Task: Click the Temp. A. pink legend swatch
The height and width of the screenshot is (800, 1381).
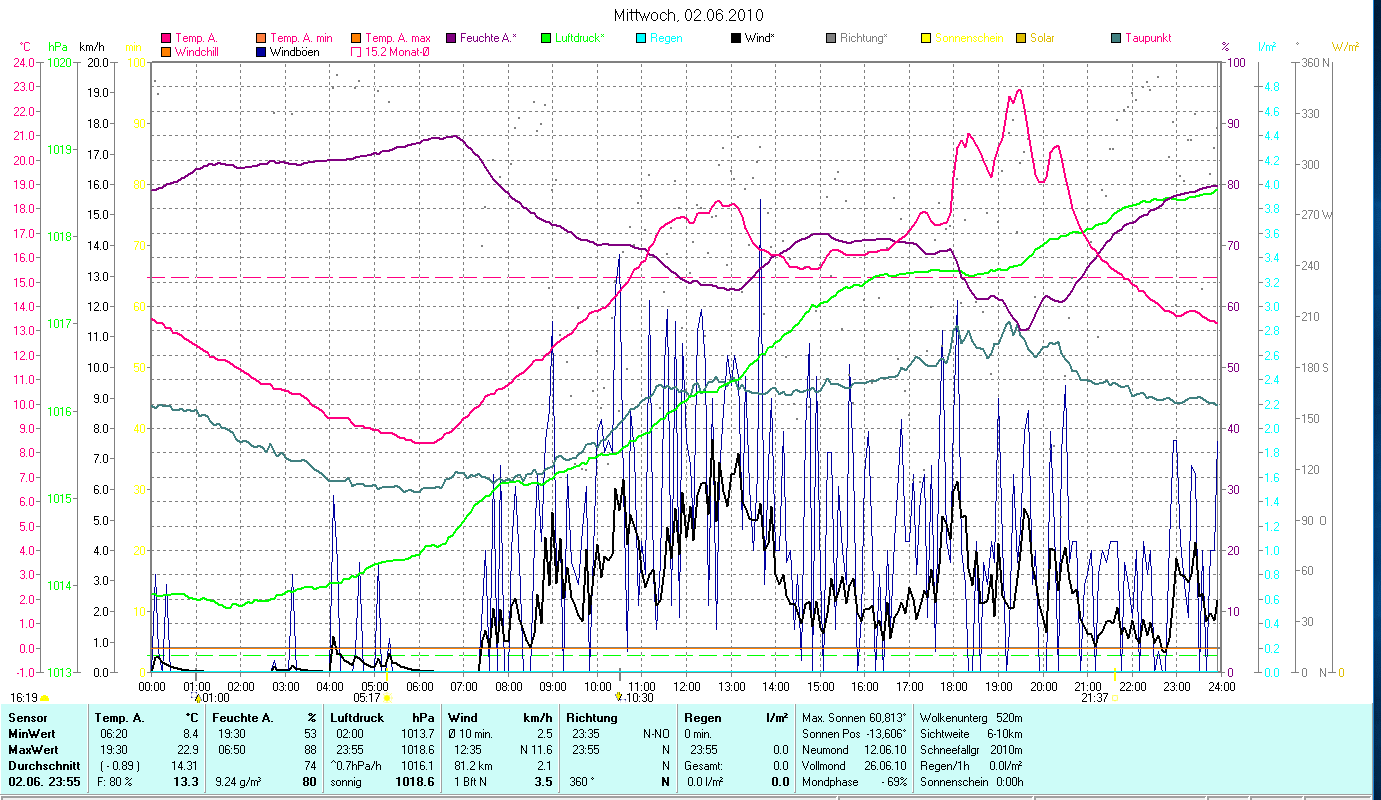Action: (x=166, y=38)
